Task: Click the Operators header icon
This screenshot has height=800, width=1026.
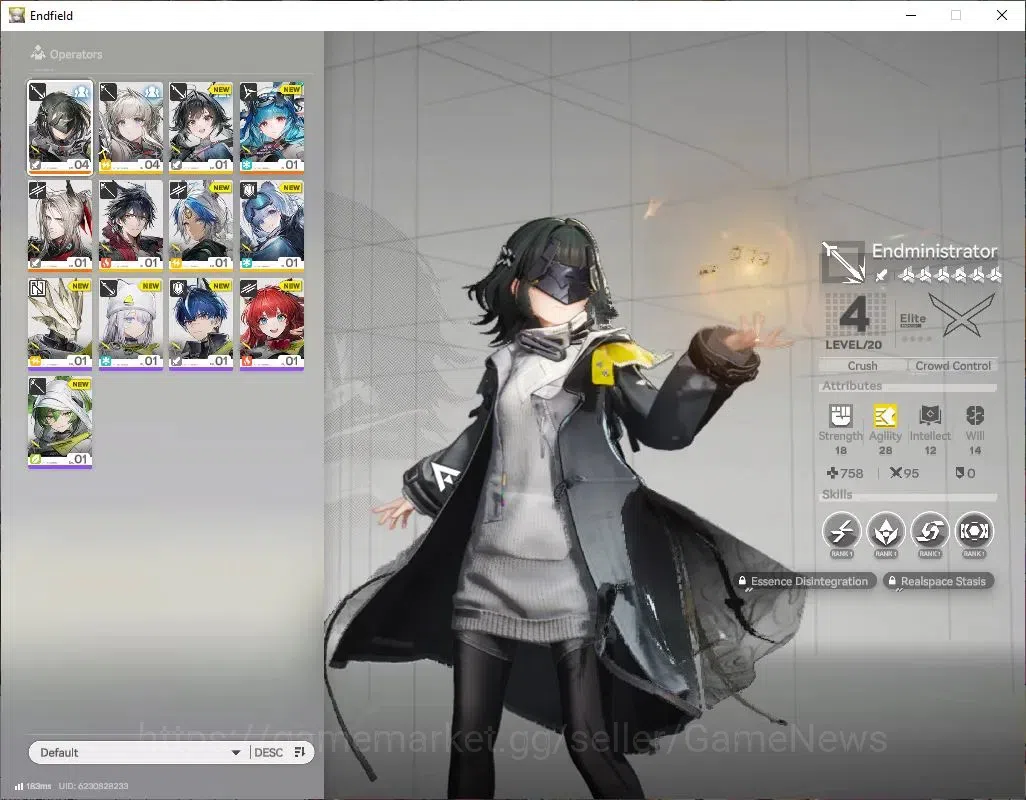Action: (38, 52)
